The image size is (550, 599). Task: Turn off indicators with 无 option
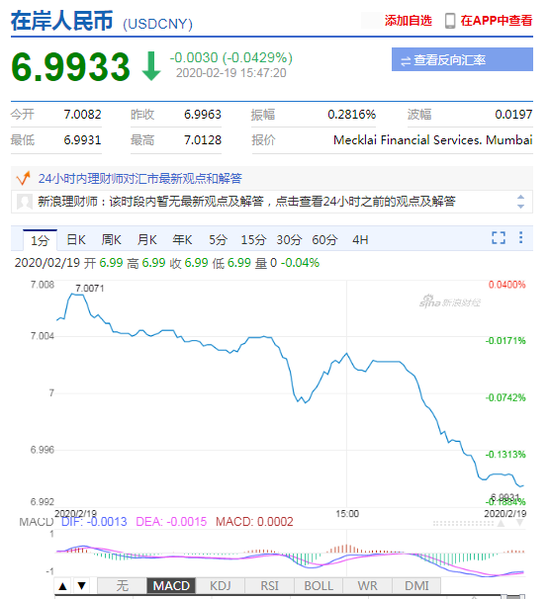tap(122, 586)
